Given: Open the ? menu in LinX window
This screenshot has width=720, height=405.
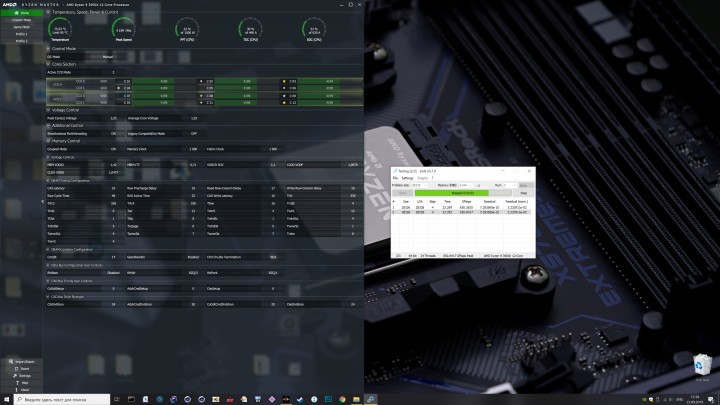Looking at the screenshot, I should [x=433, y=178].
